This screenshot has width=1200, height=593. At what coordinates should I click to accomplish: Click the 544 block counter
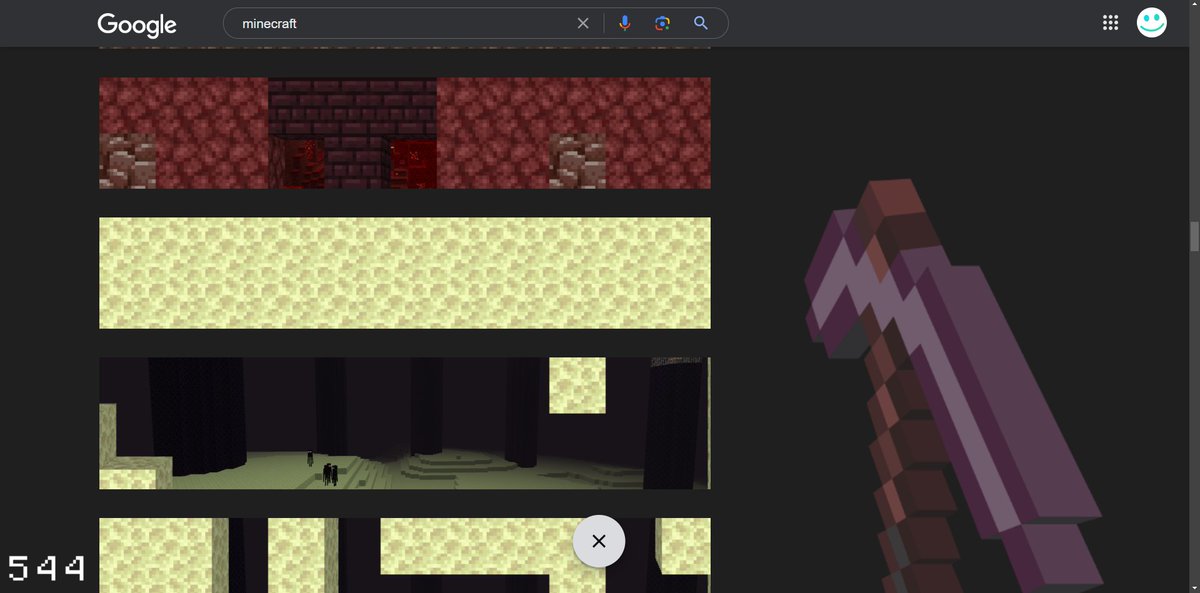pos(46,569)
